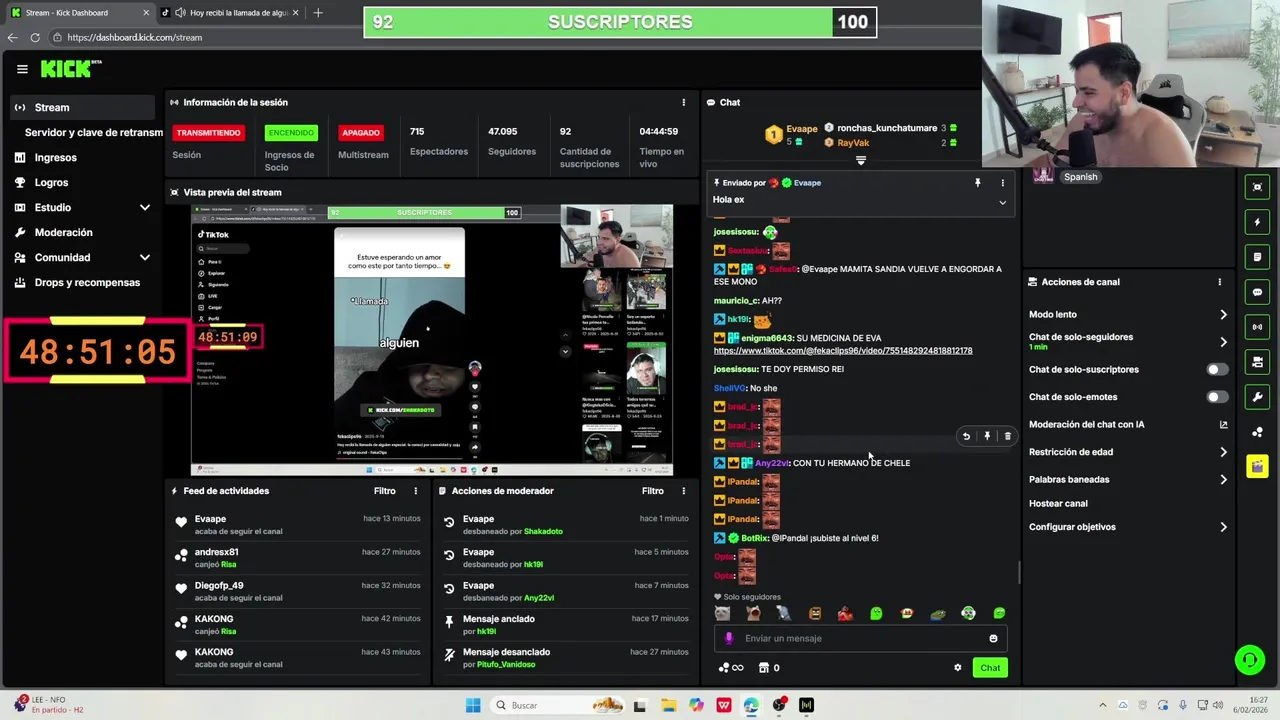Open Información de la sesión options menu
Image resolution: width=1280 pixels, height=720 pixels.
pos(684,102)
